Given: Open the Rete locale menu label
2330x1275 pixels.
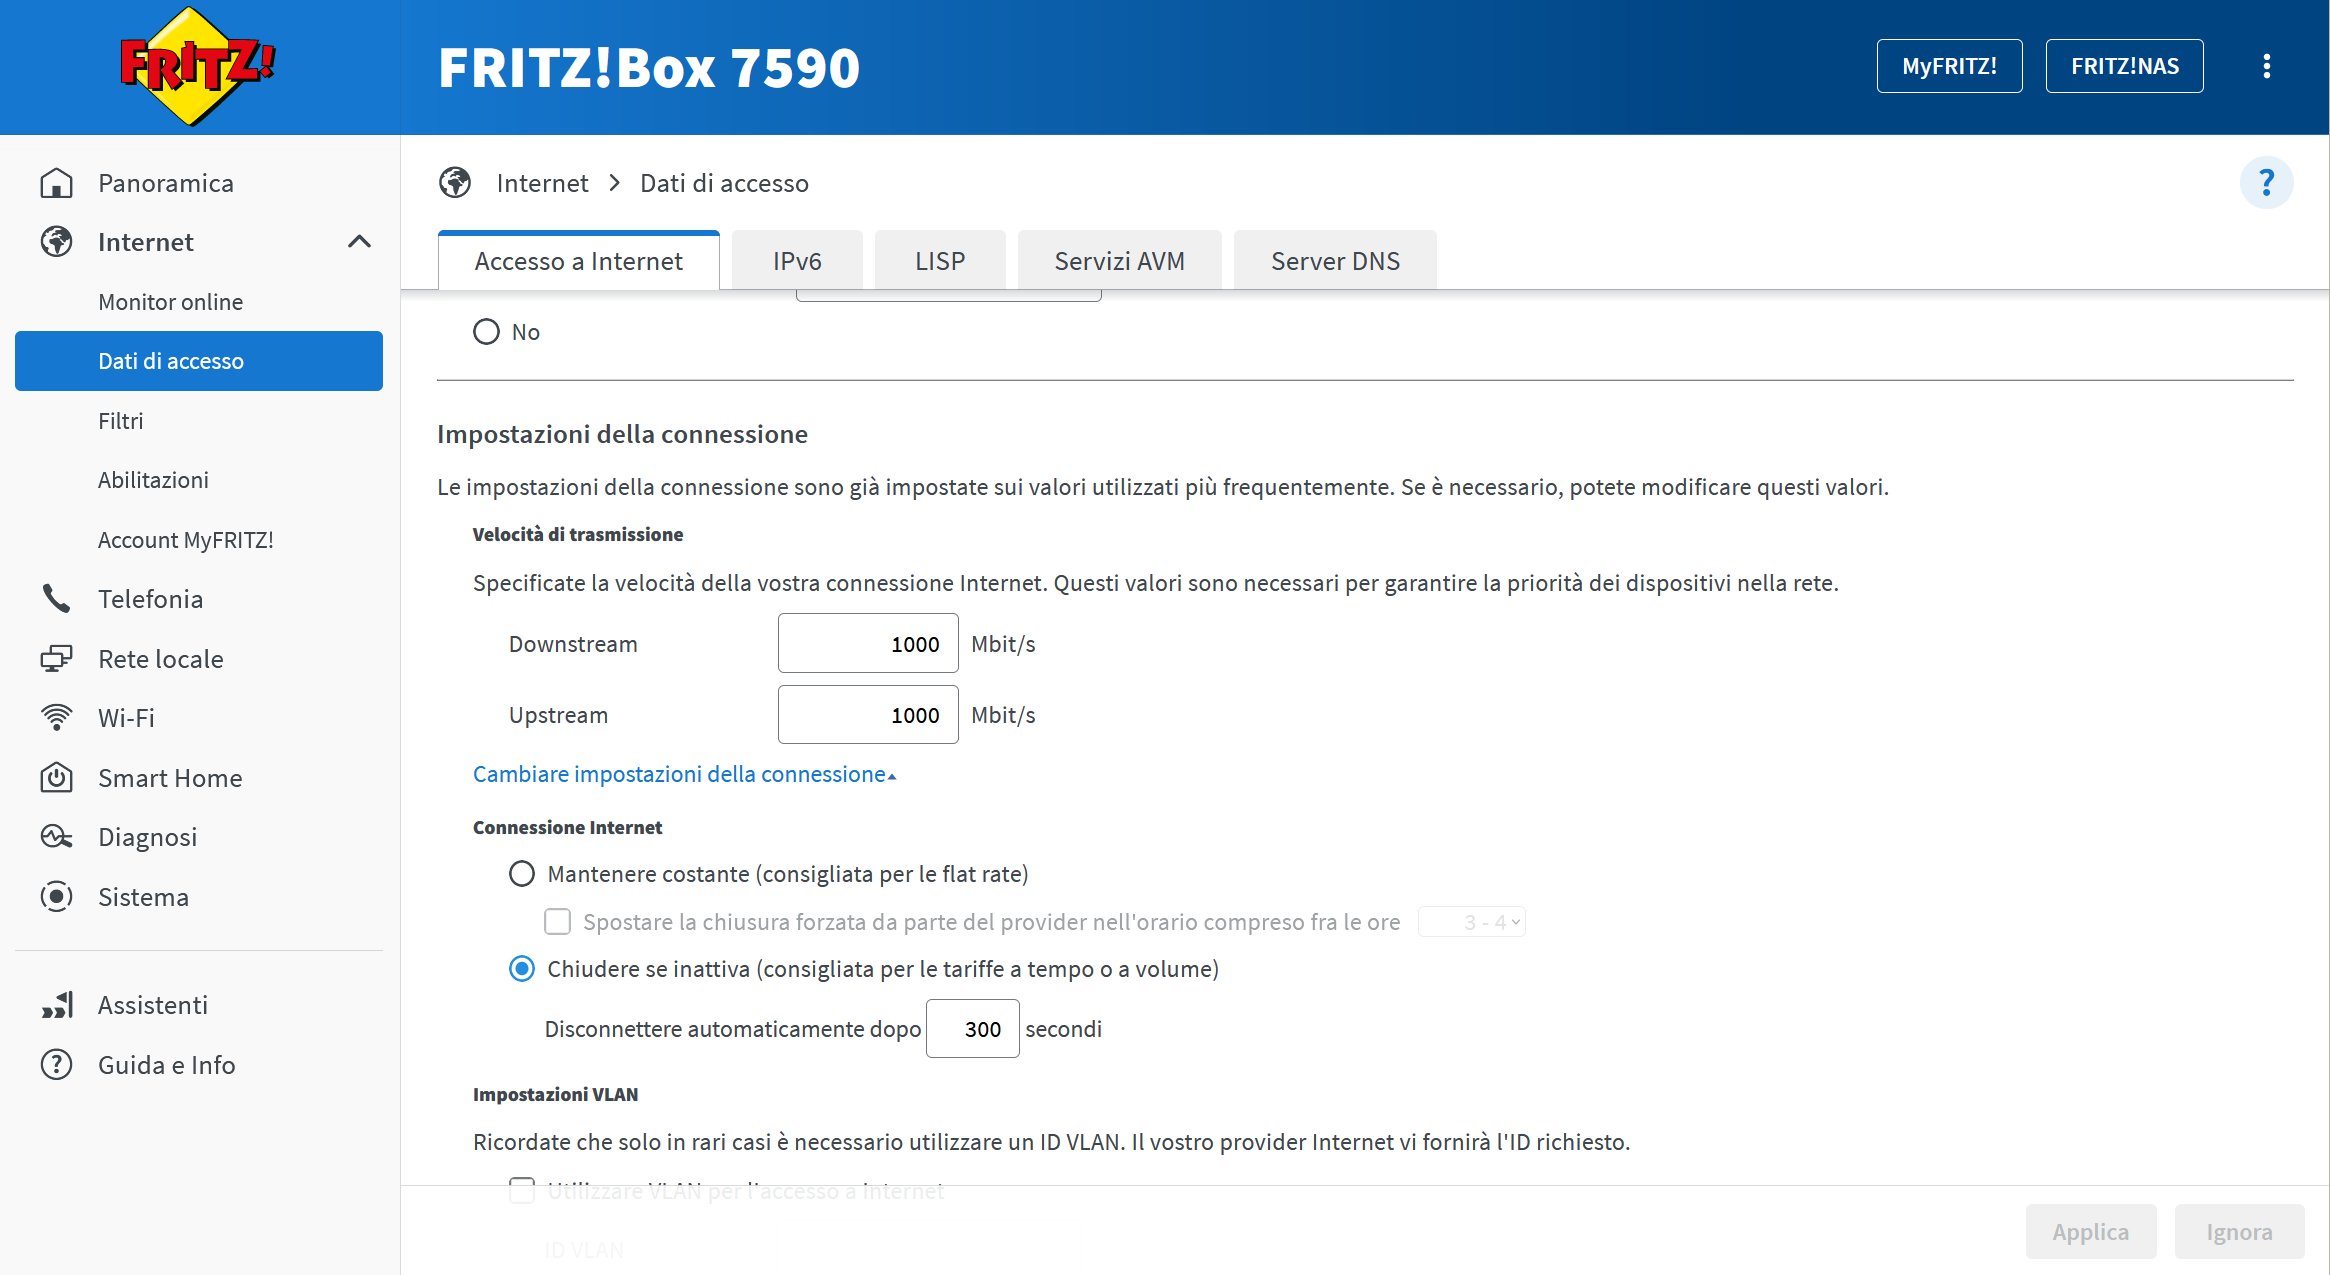Looking at the screenshot, I should pos(160,659).
